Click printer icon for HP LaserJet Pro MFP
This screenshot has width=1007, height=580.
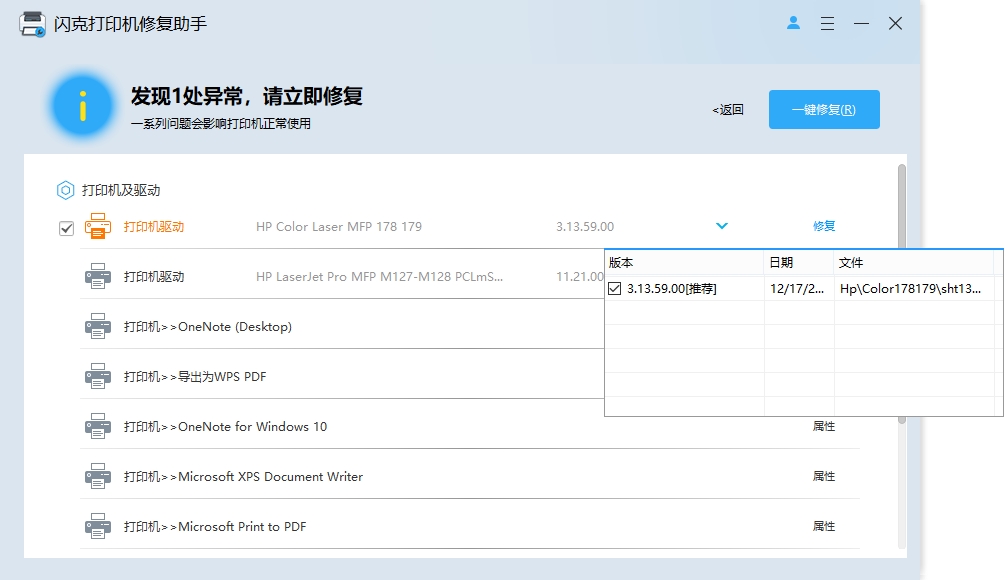click(98, 276)
